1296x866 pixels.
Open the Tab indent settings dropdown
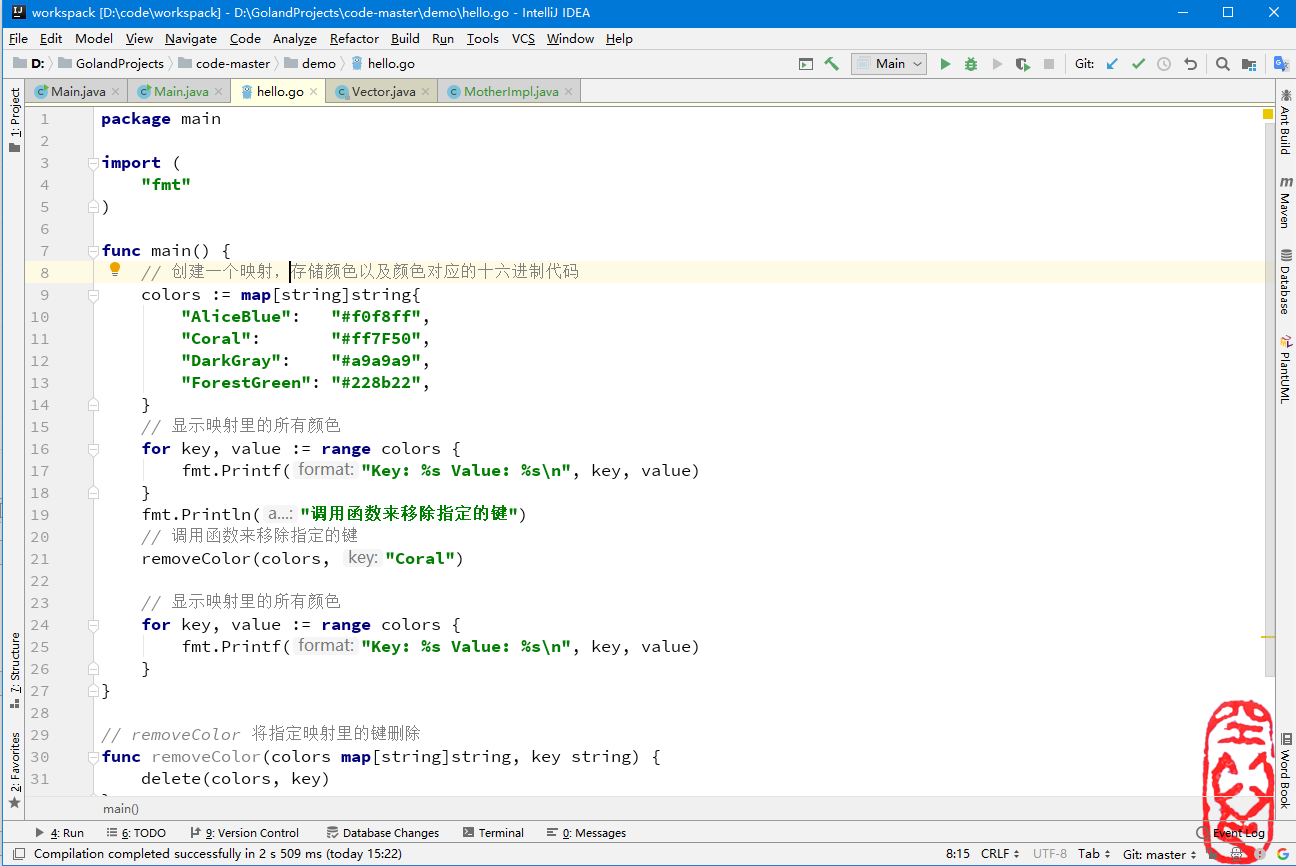click(1095, 854)
